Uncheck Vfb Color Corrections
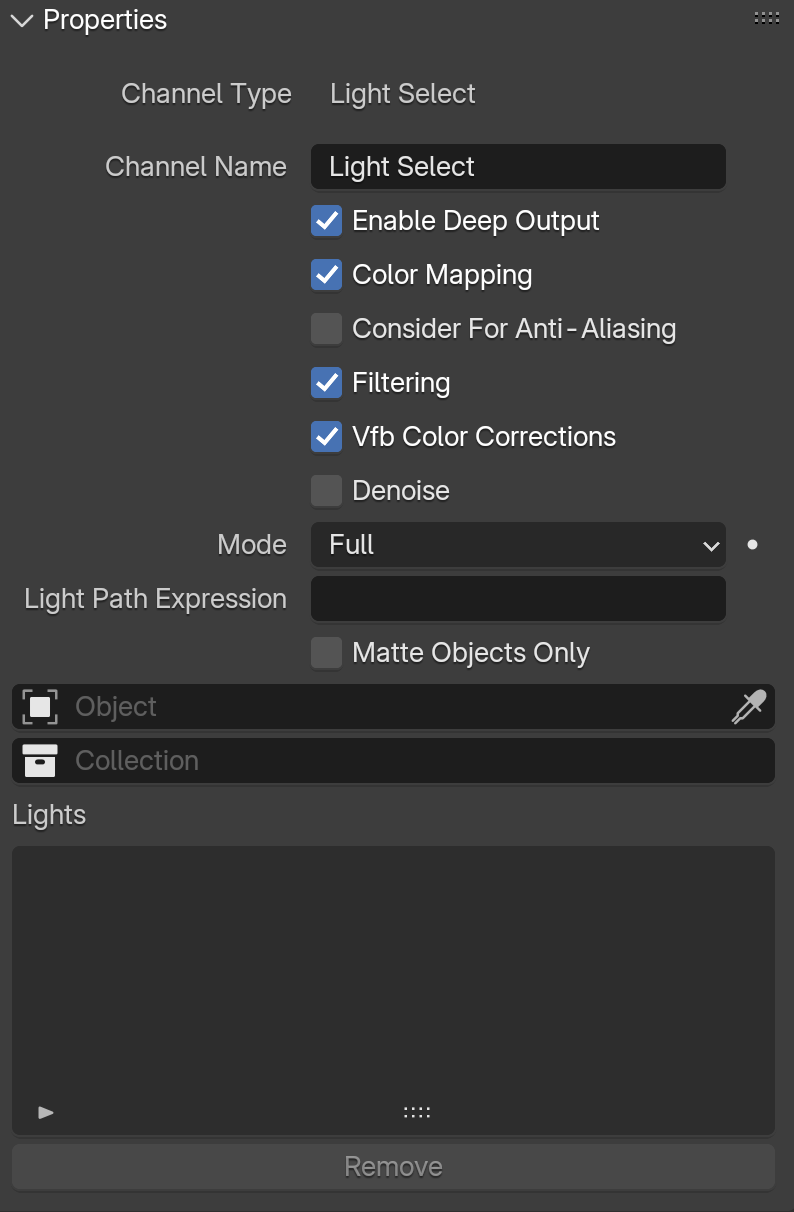Viewport: 794px width, 1212px height. (326, 437)
